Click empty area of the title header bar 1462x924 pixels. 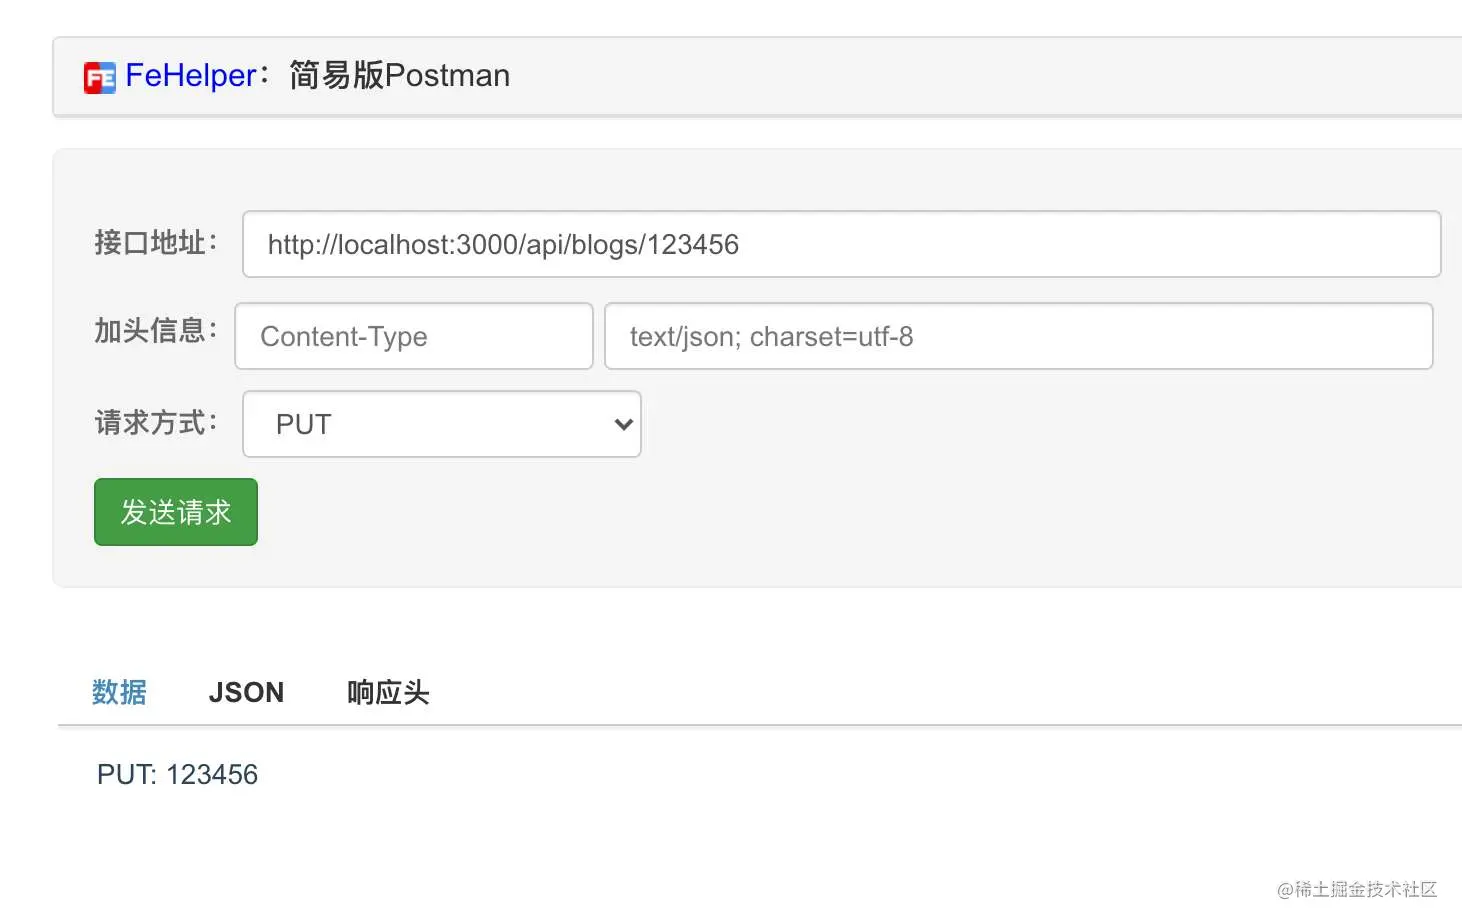(980, 77)
